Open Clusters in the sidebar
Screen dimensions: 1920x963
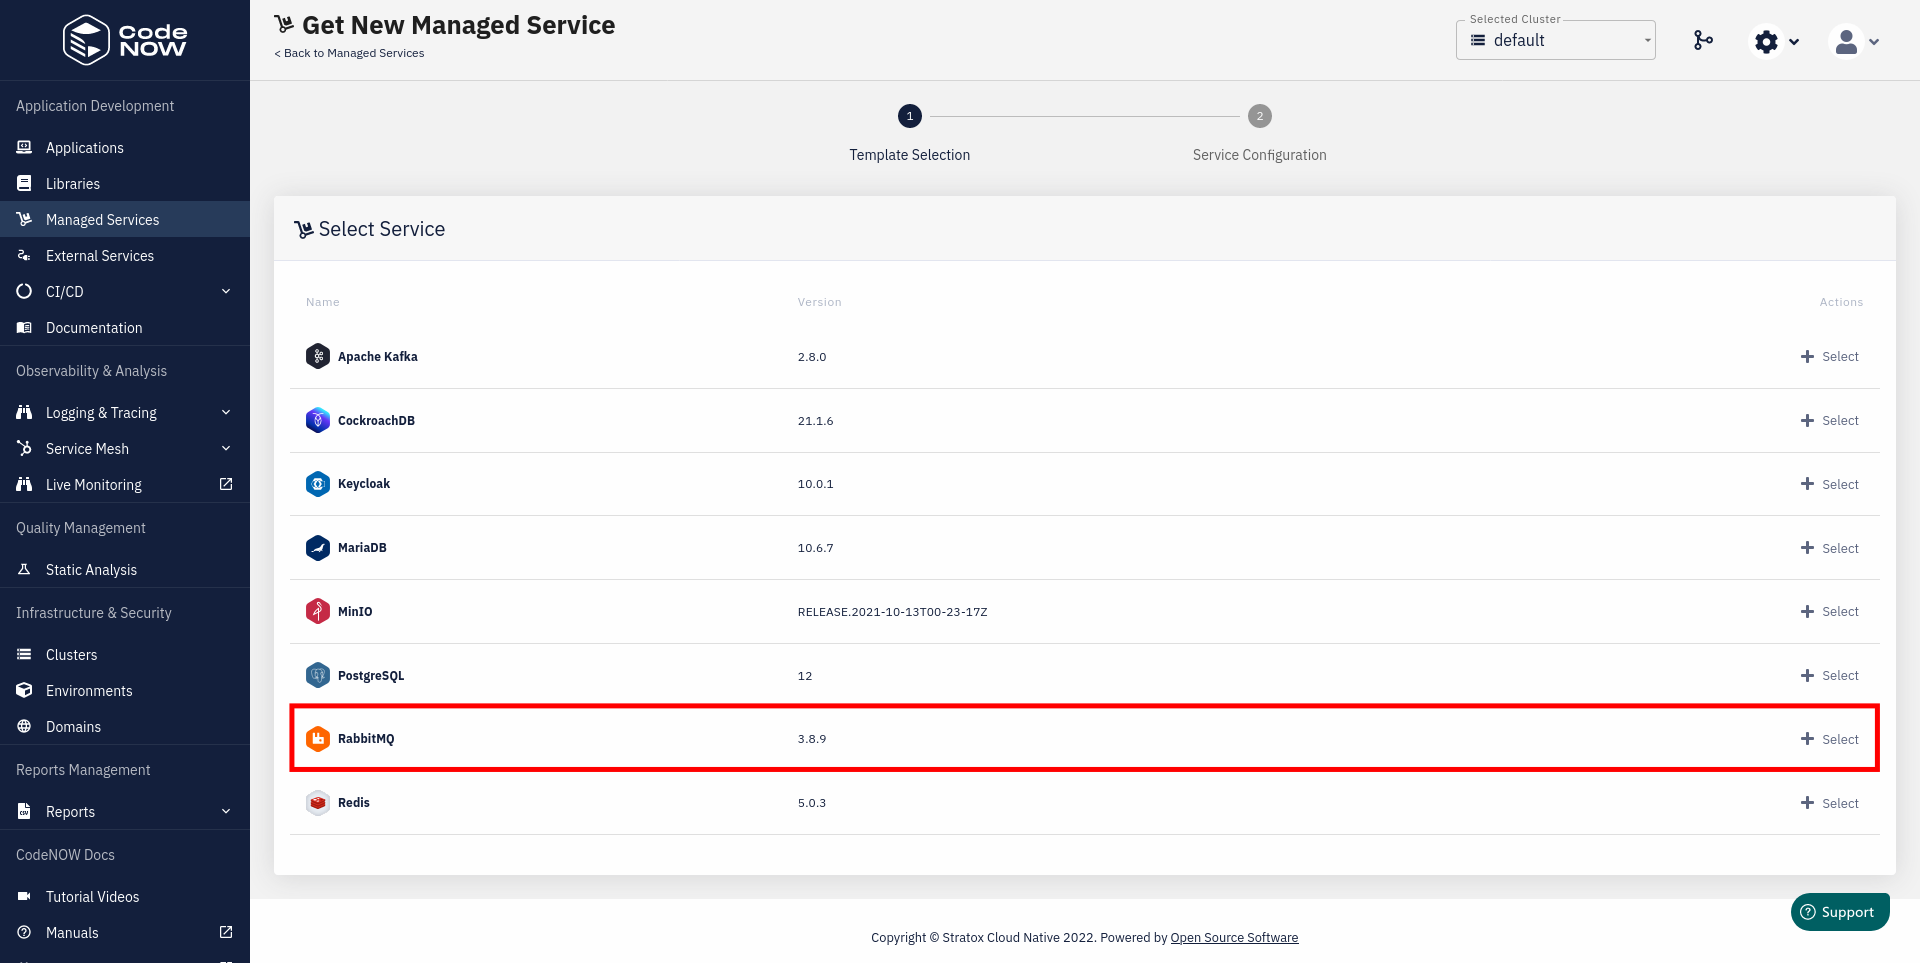(x=125, y=654)
